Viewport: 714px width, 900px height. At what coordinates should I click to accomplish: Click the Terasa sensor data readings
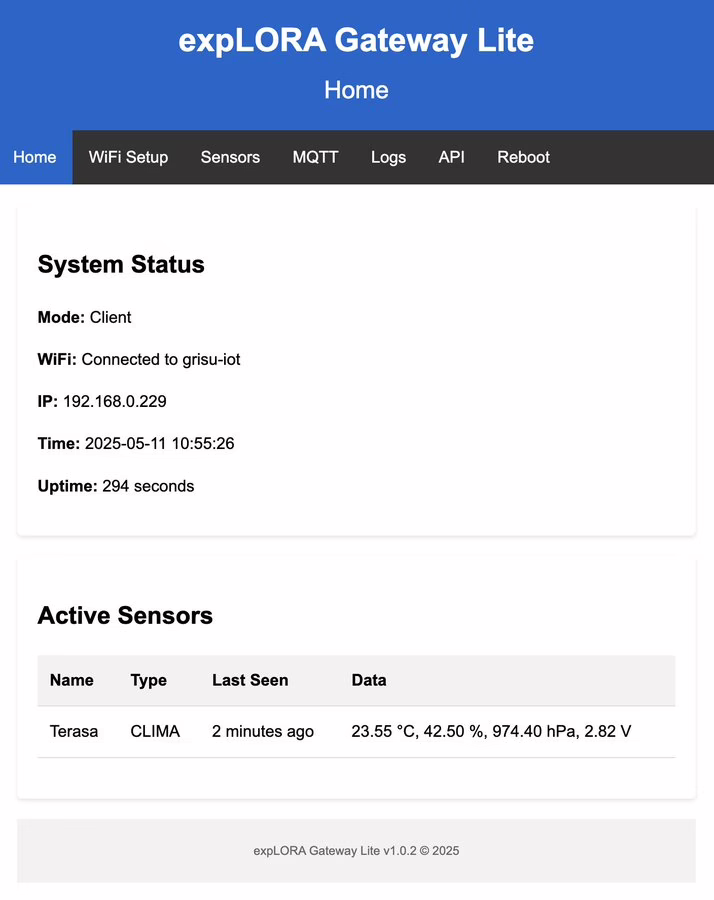[491, 731]
